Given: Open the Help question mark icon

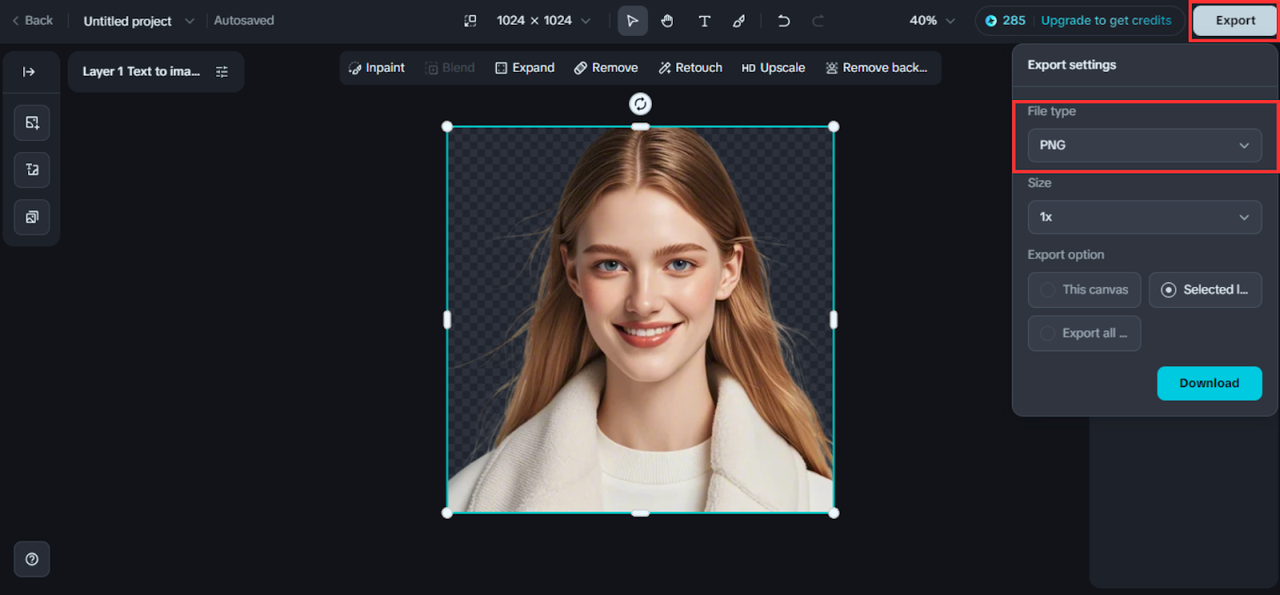Looking at the screenshot, I should point(32,559).
